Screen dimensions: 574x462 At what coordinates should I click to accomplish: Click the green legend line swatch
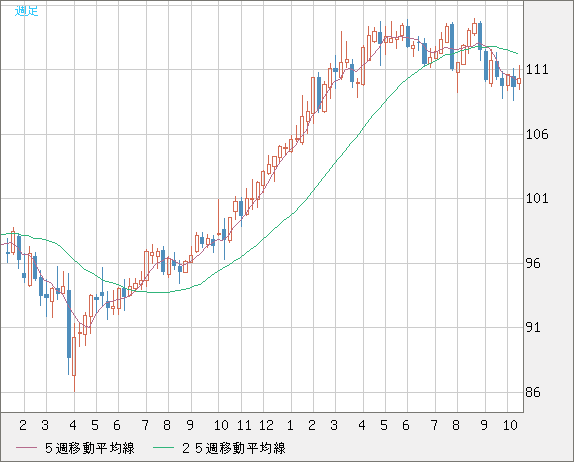[x=163, y=448]
